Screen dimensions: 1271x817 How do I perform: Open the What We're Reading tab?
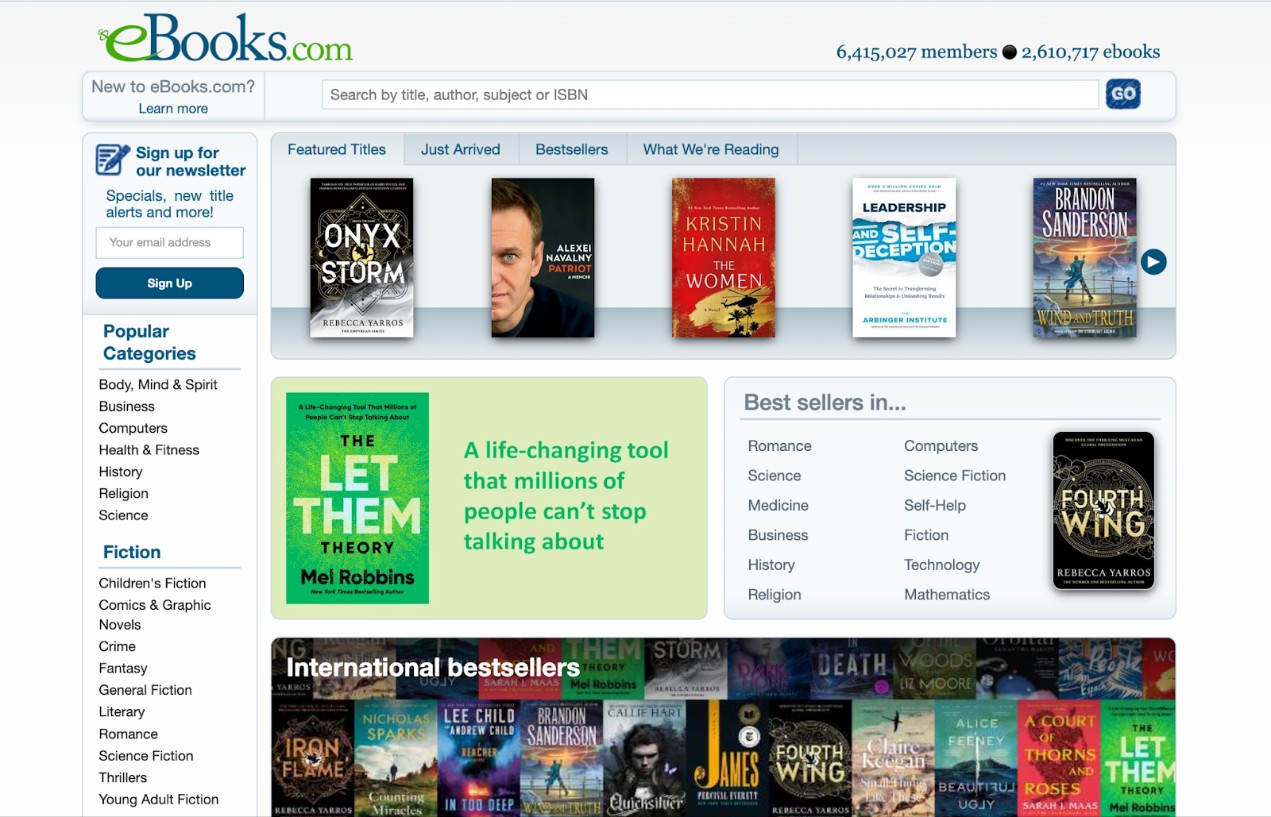(x=711, y=149)
